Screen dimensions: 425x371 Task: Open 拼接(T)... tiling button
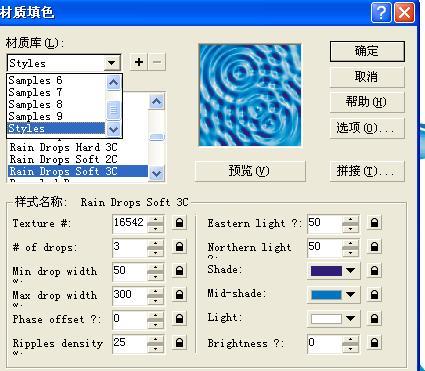click(x=367, y=171)
